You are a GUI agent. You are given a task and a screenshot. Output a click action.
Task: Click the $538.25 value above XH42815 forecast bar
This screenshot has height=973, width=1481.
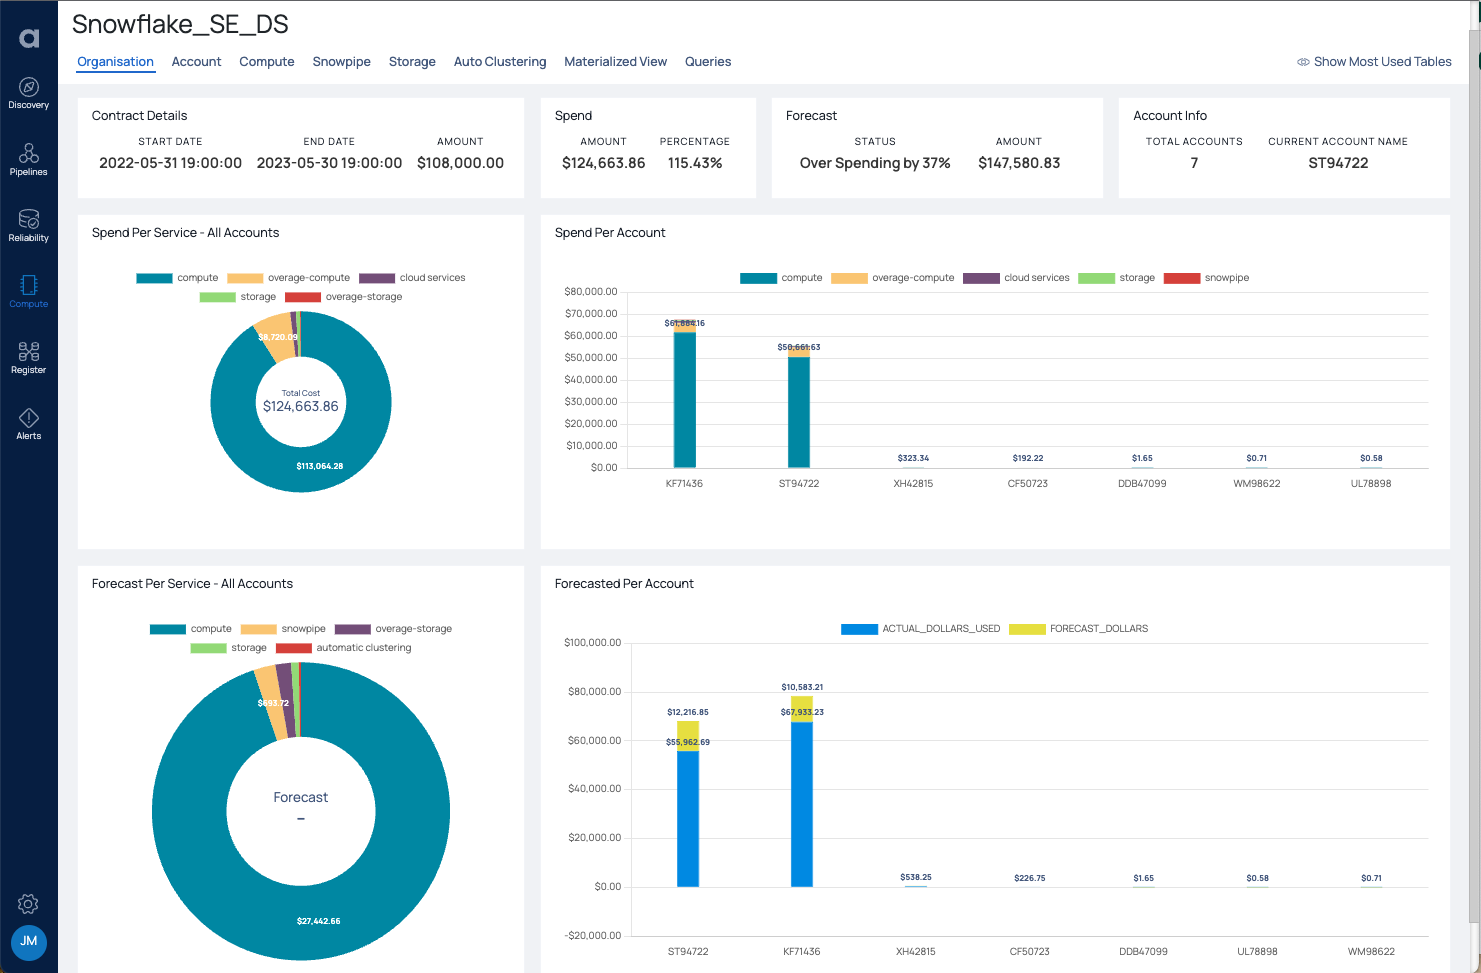click(916, 878)
